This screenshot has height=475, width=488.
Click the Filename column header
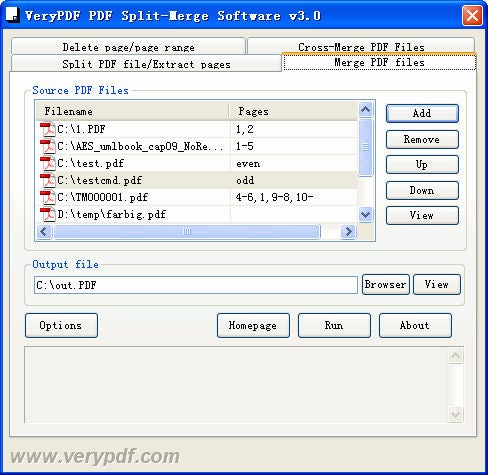tap(133, 111)
